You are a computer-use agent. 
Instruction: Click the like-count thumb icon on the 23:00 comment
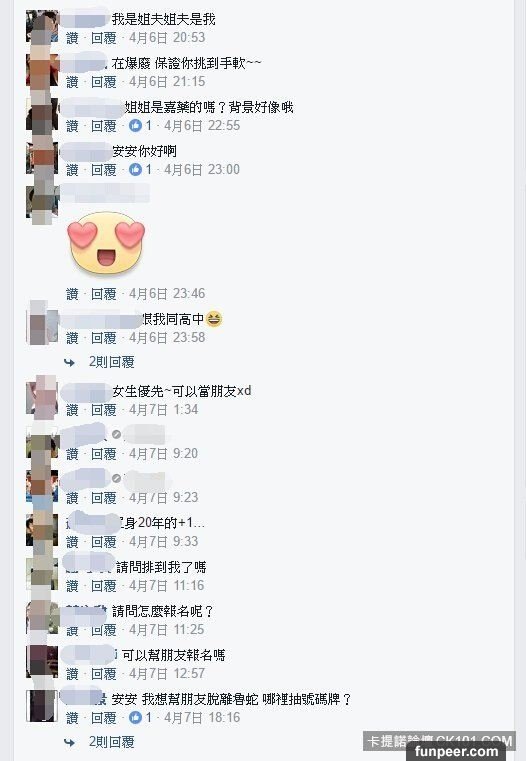click(x=135, y=169)
